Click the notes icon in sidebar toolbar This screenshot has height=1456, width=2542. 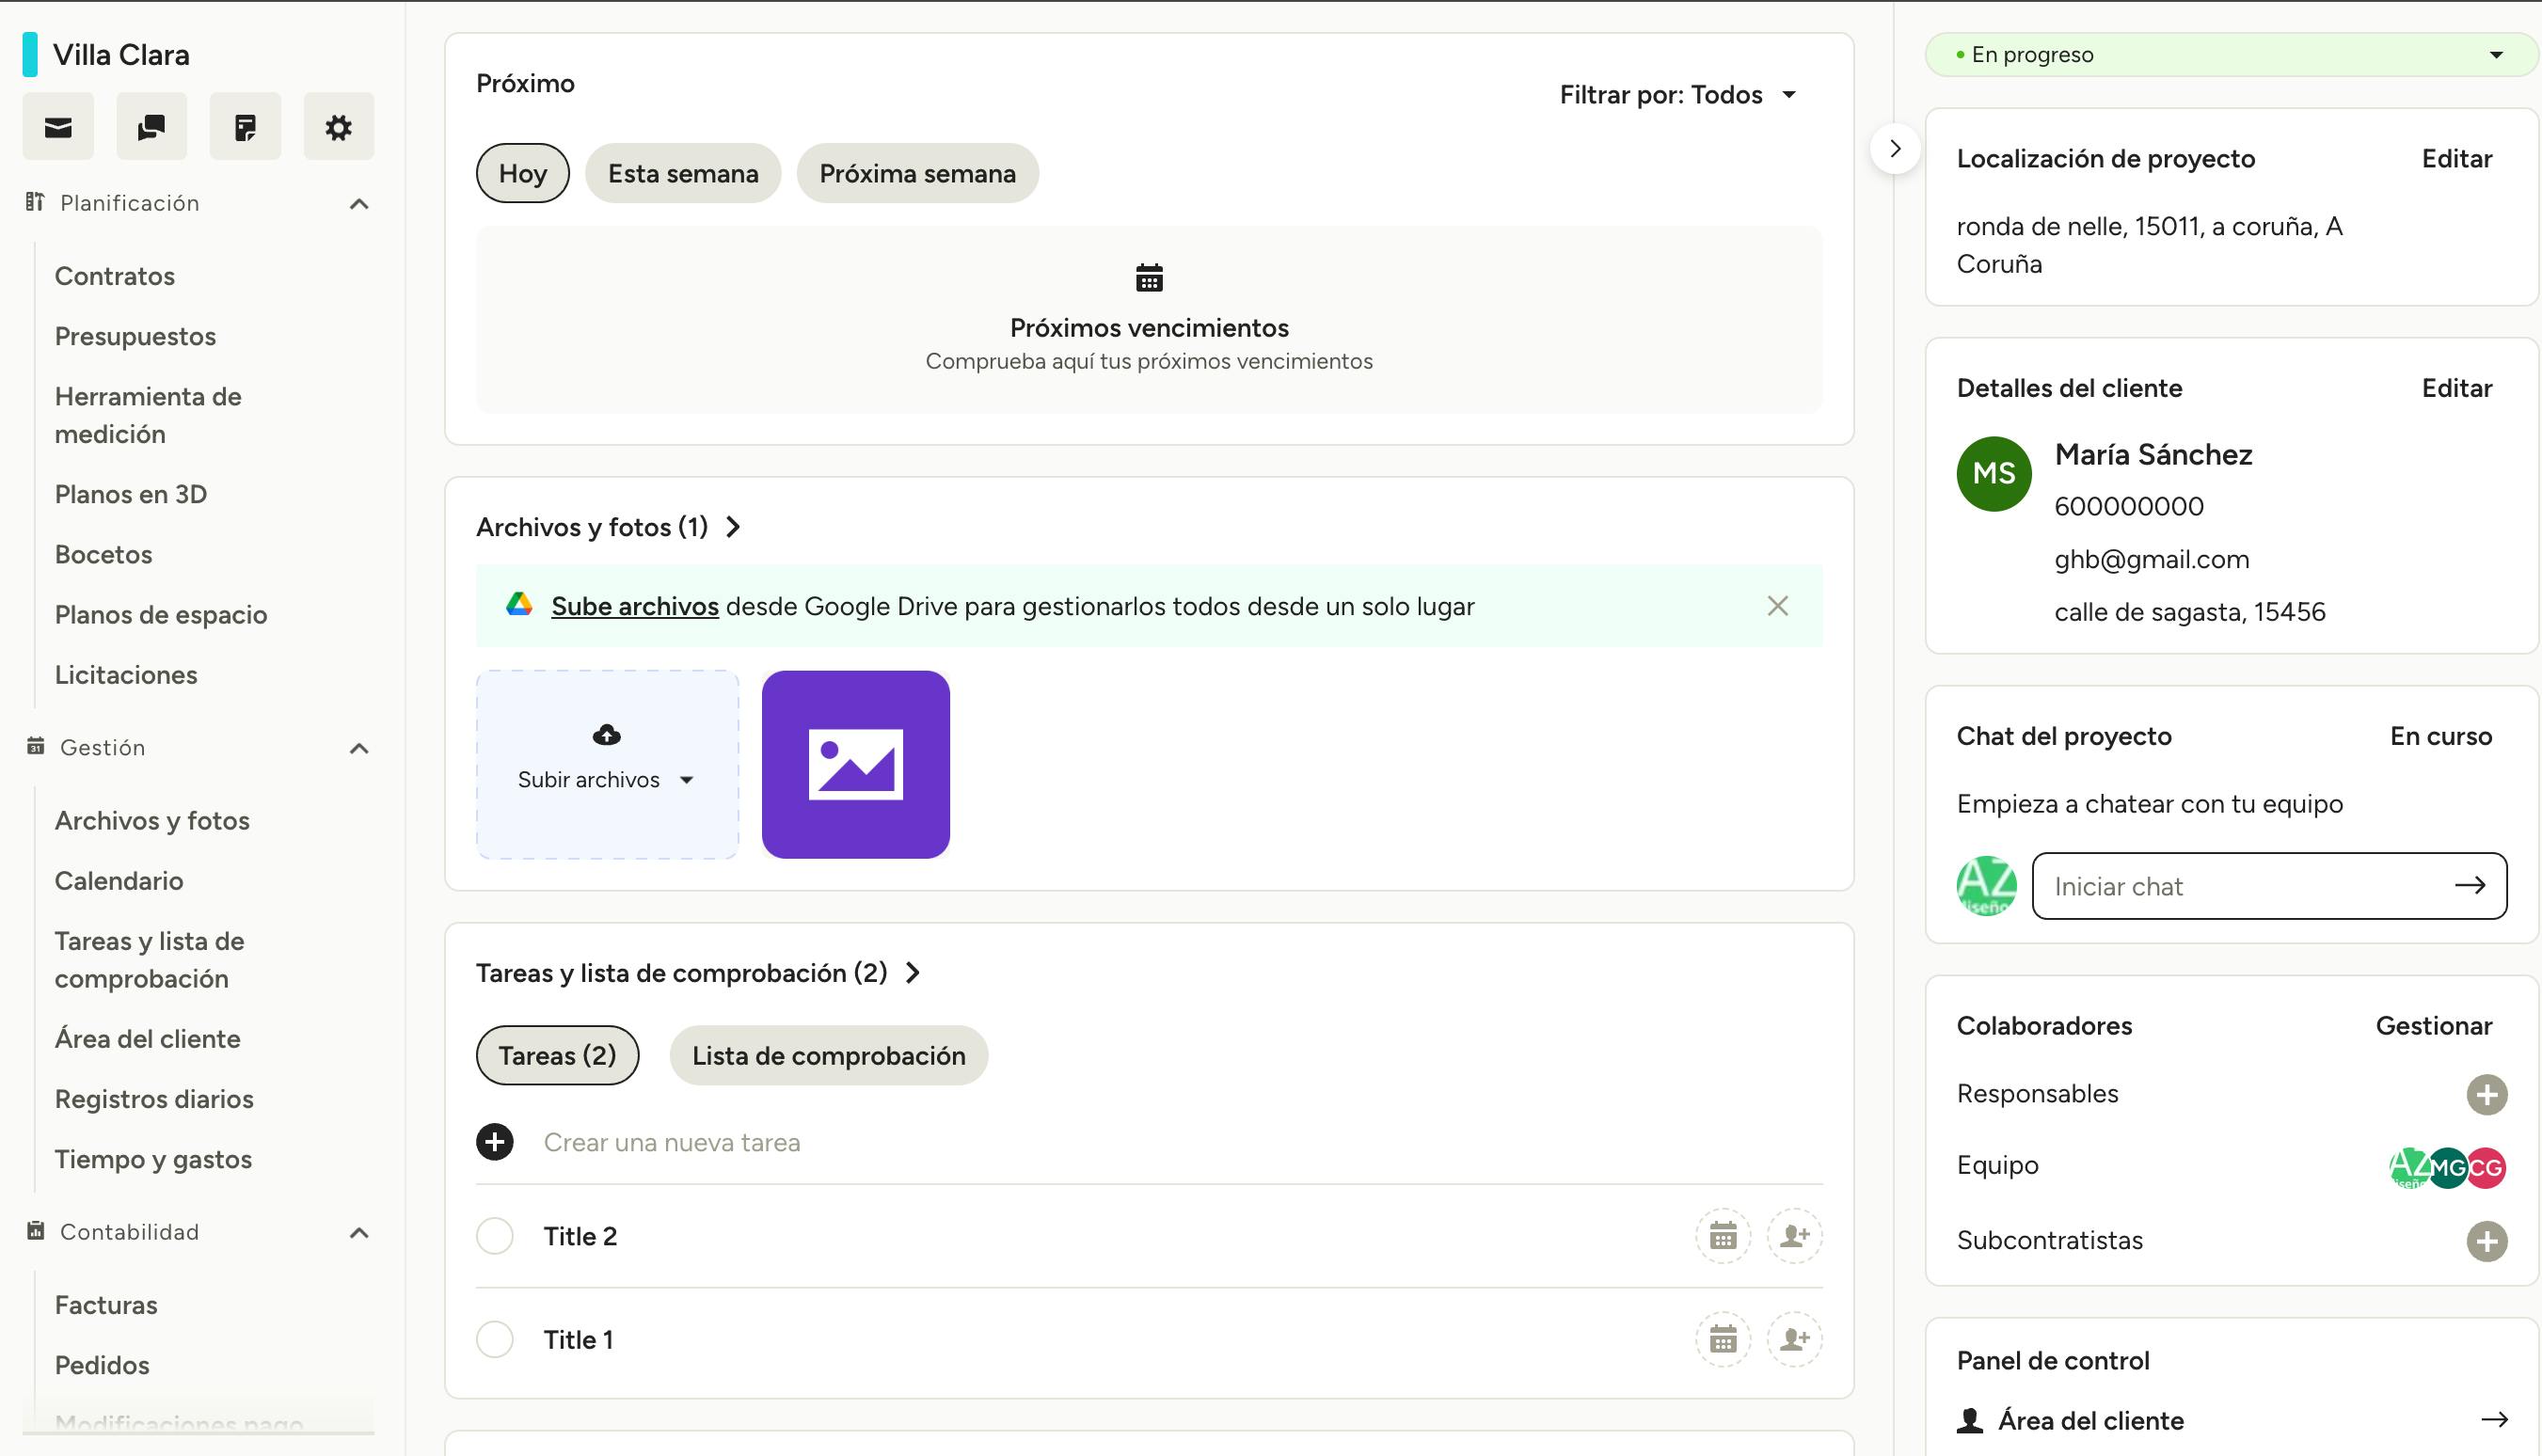click(x=245, y=127)
